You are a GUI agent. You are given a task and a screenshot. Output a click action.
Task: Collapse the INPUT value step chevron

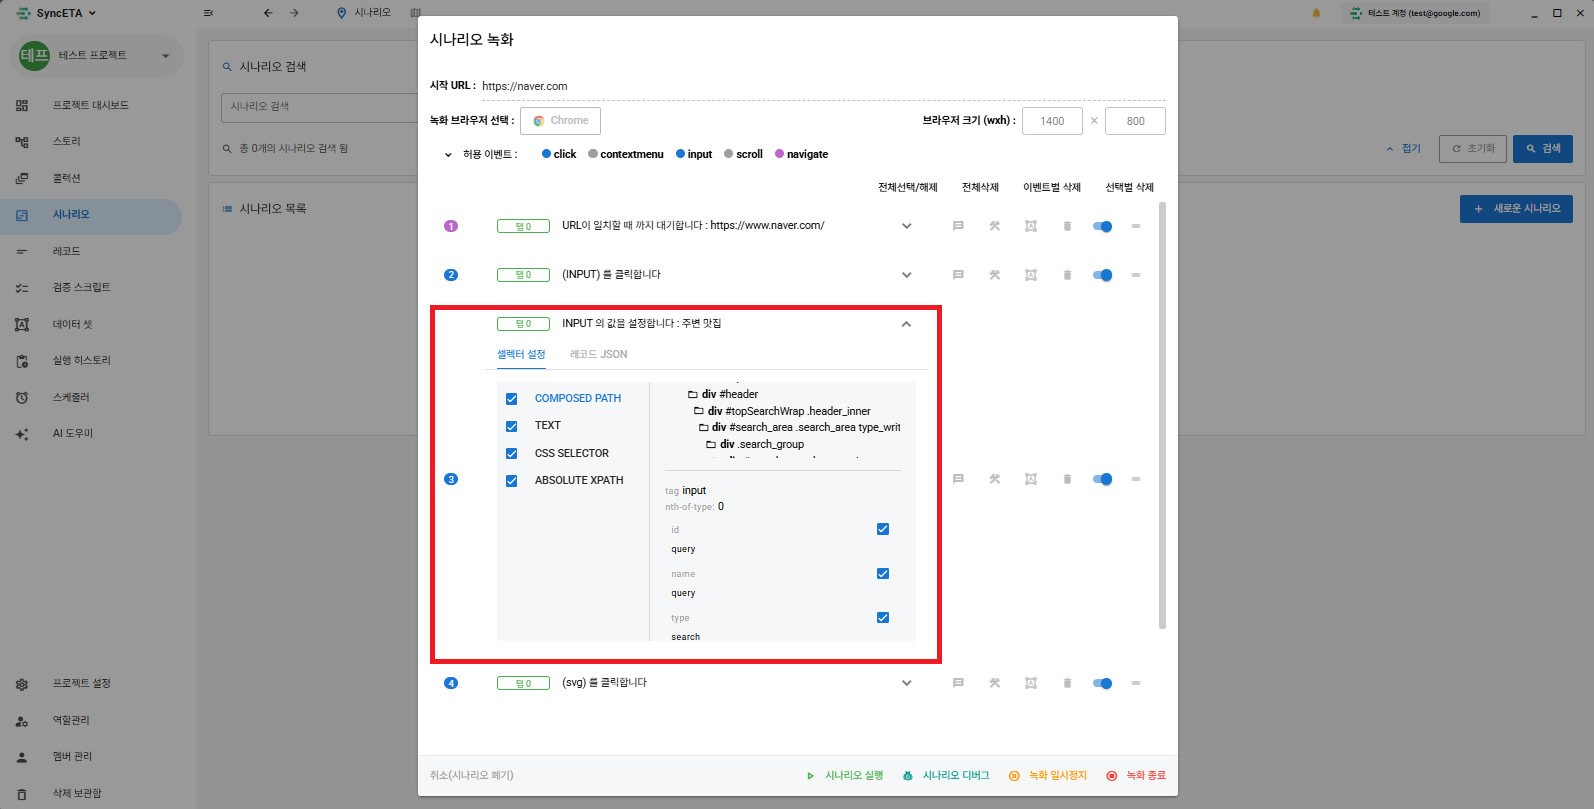tap(906, 324)
